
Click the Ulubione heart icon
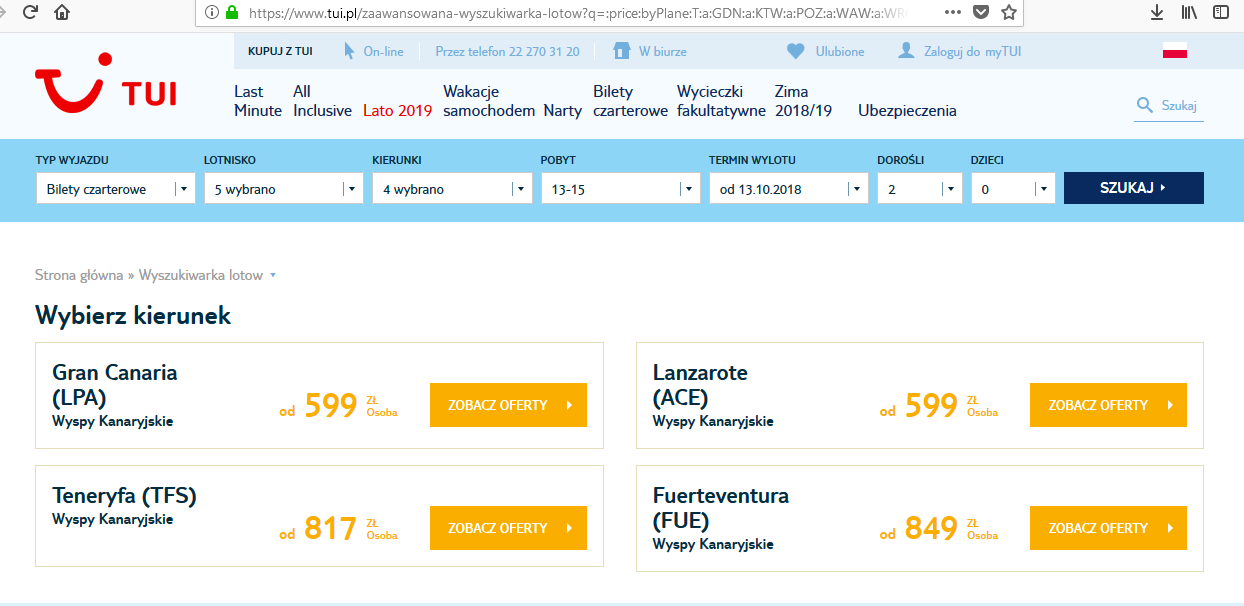tap(796, 51)
